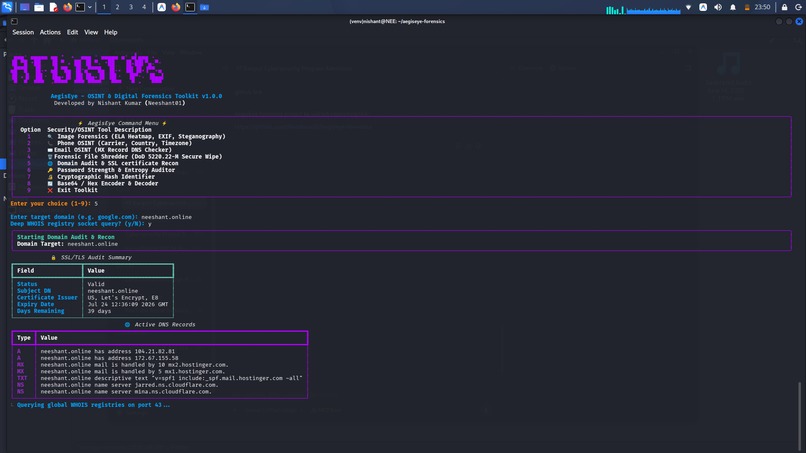Click 'Querying global WHOIS registries' status line
Viewport: 806px width, 453px height.
click(93, 405)
